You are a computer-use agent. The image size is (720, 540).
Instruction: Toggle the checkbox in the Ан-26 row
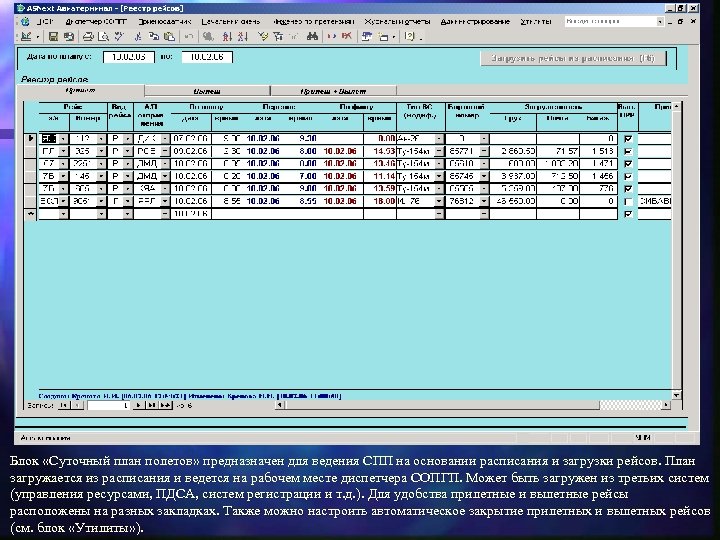pos(628,139)
